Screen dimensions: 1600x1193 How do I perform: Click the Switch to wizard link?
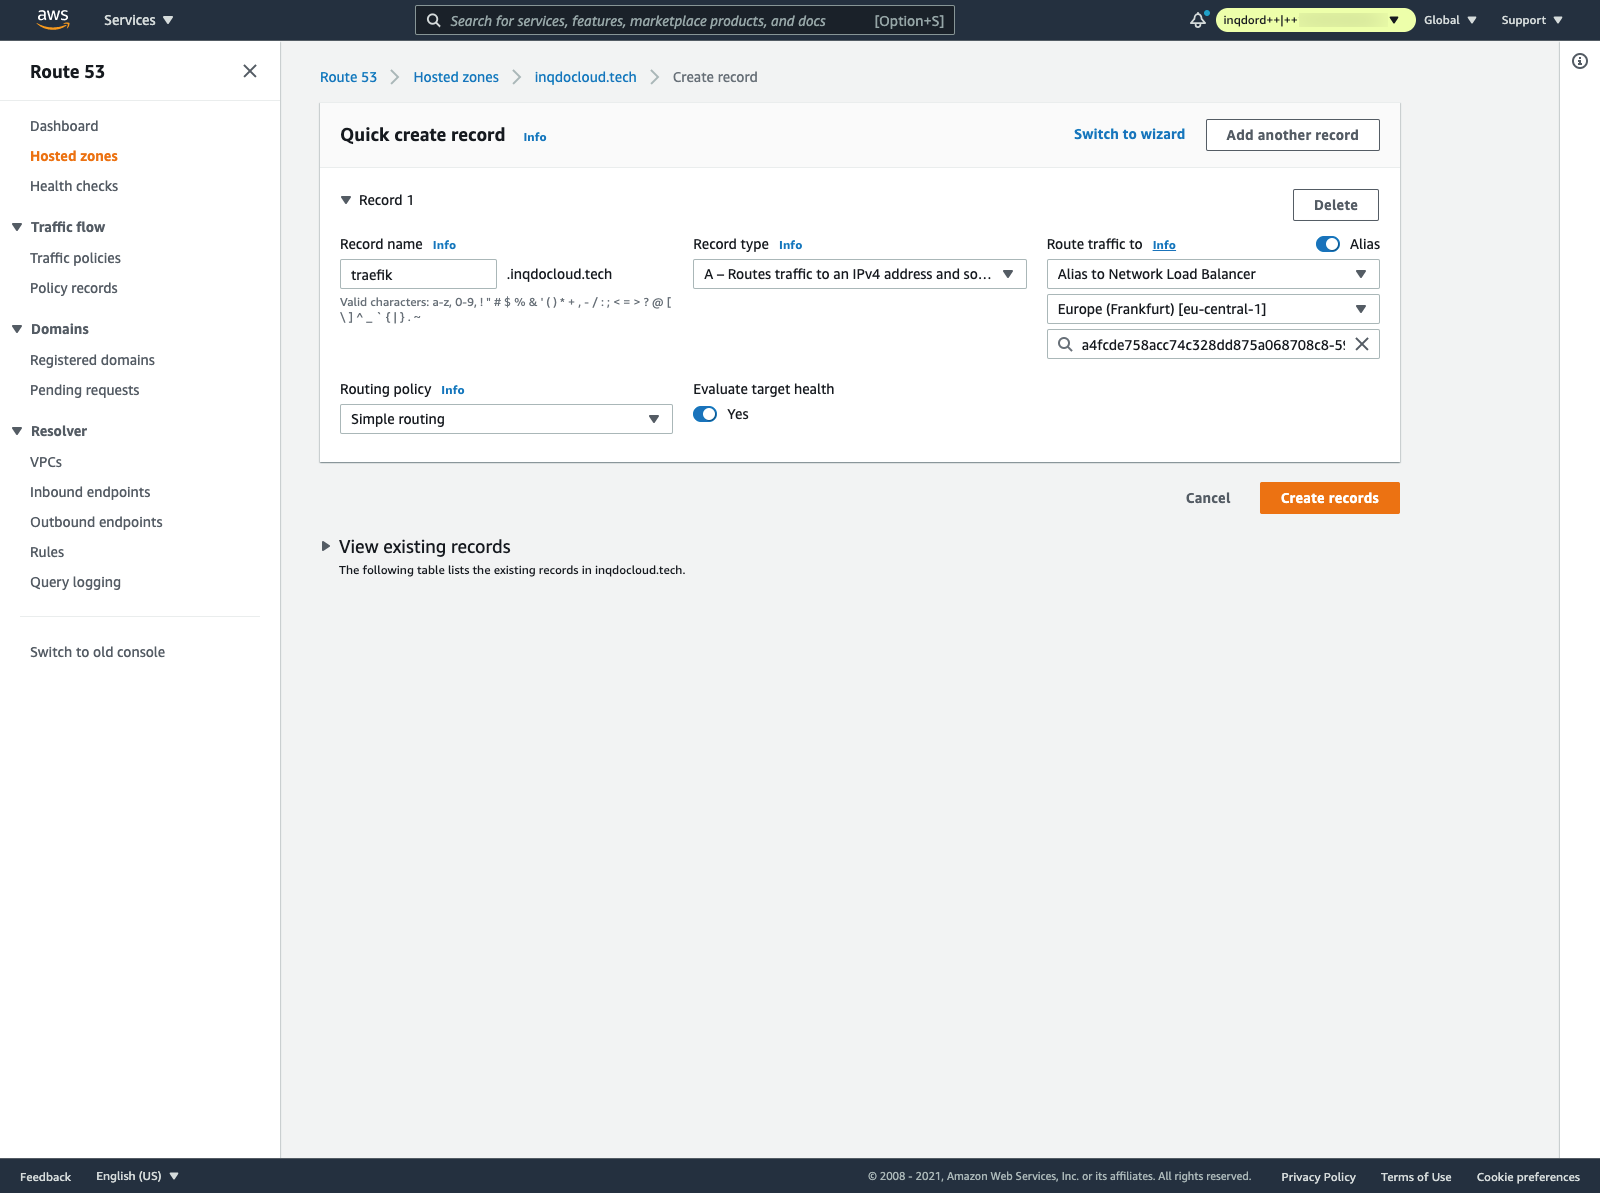pos(1128,134)
